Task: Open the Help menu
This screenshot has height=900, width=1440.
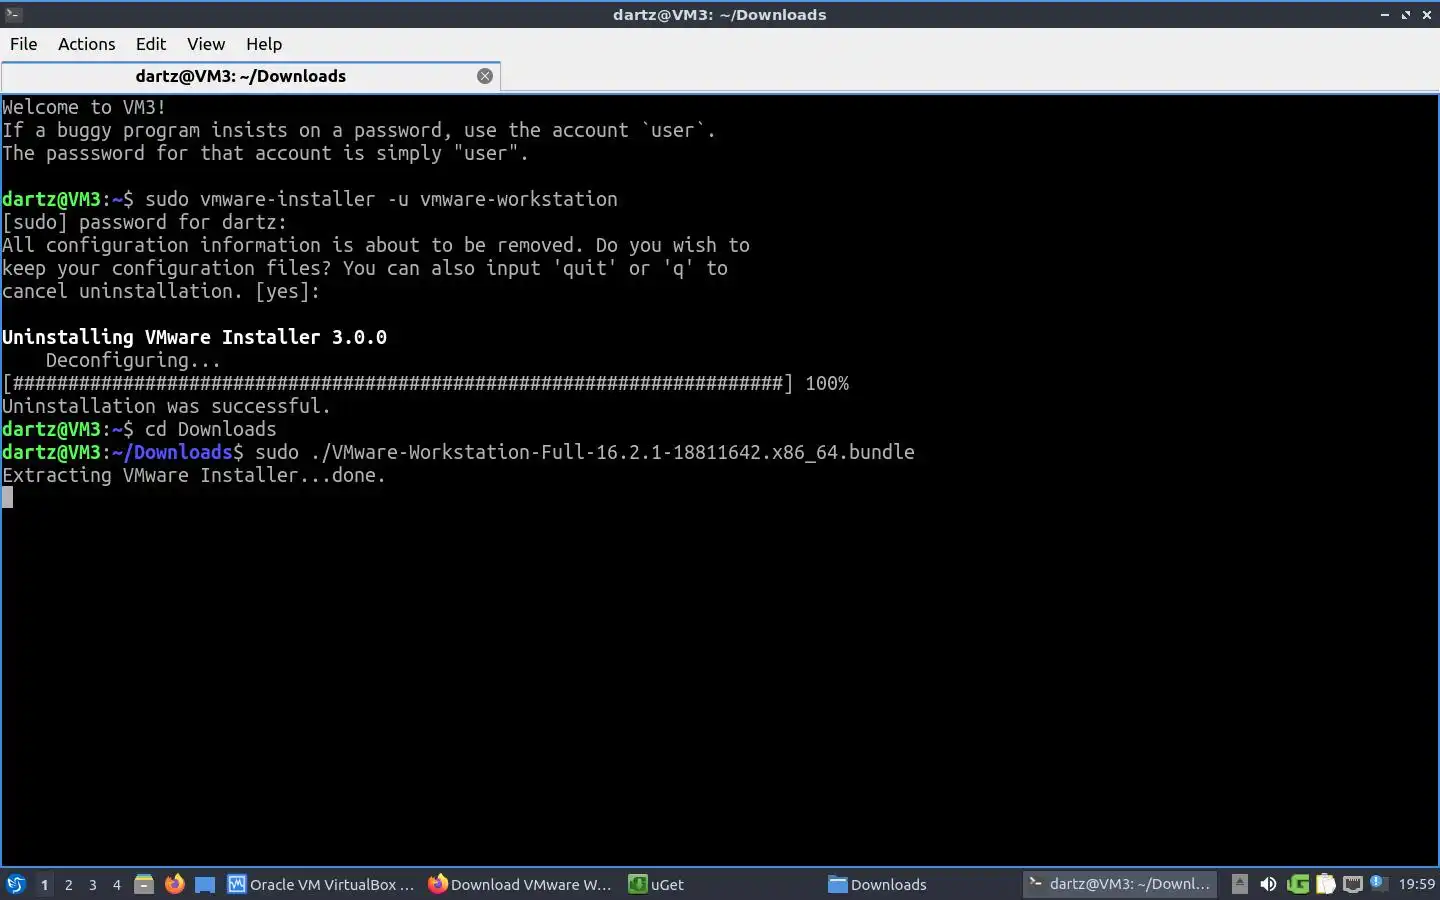Action: tap(264, 44)
